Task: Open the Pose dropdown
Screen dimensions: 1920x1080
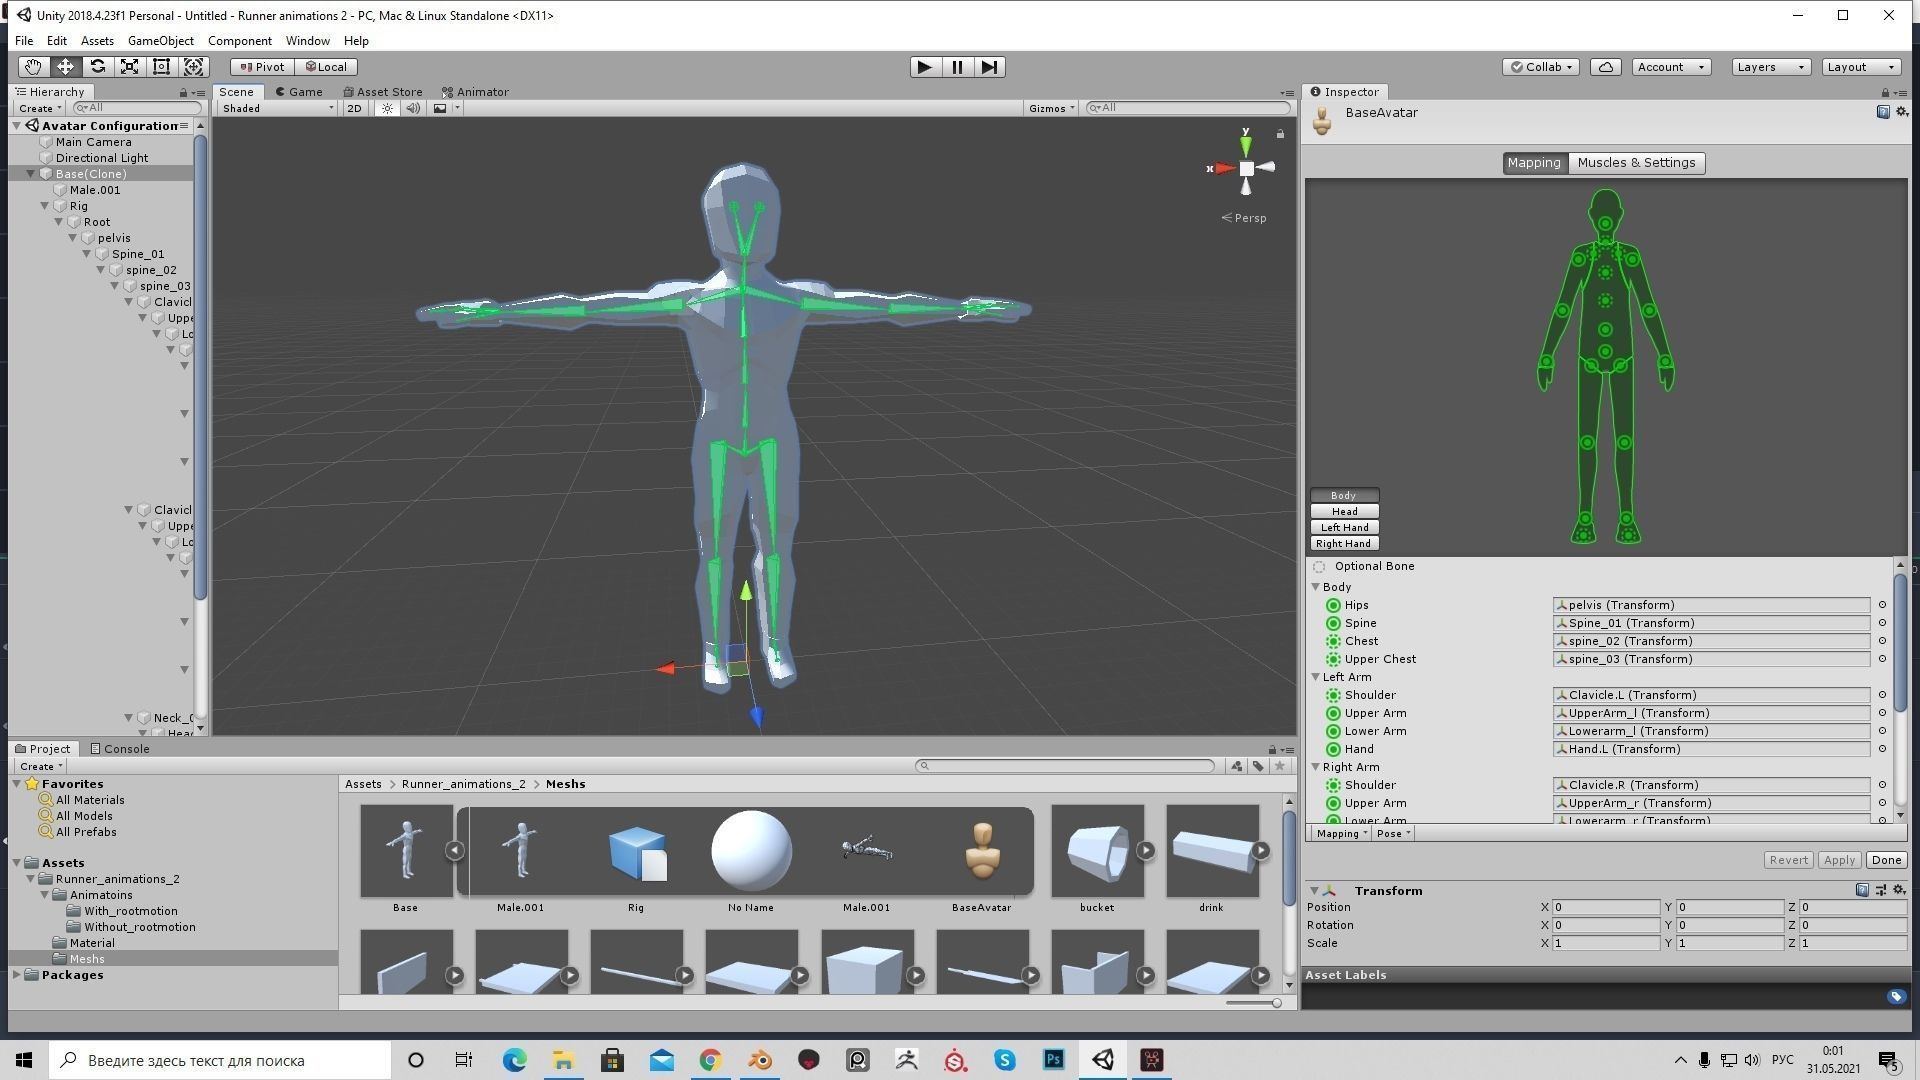Action: pos(1393,833)
